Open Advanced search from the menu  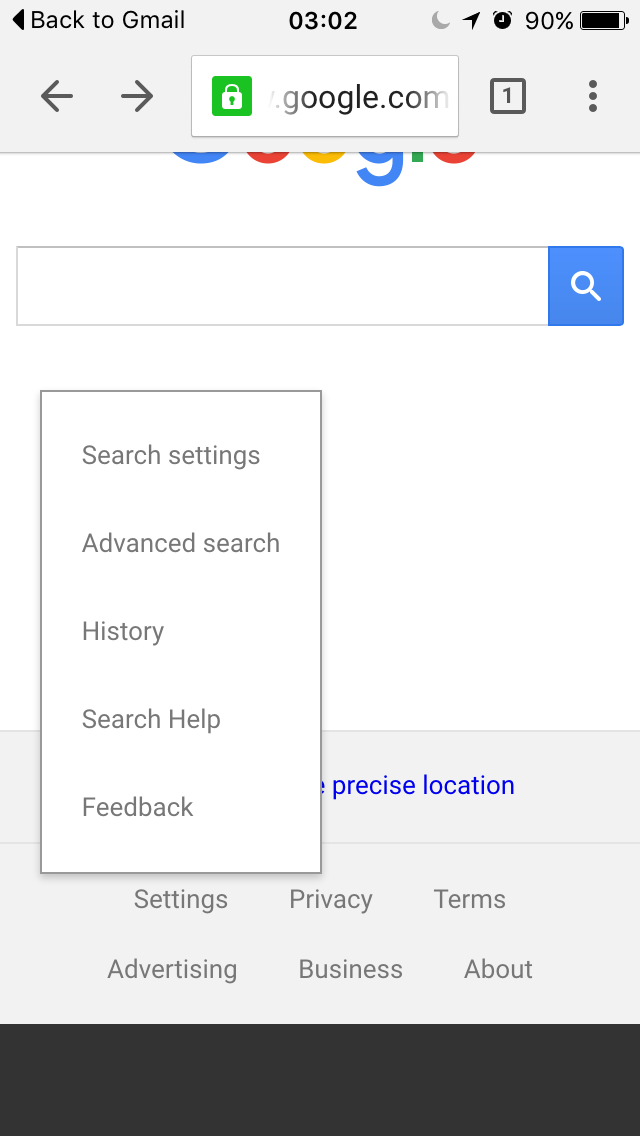pyautogui.click(x=181, y=544)
